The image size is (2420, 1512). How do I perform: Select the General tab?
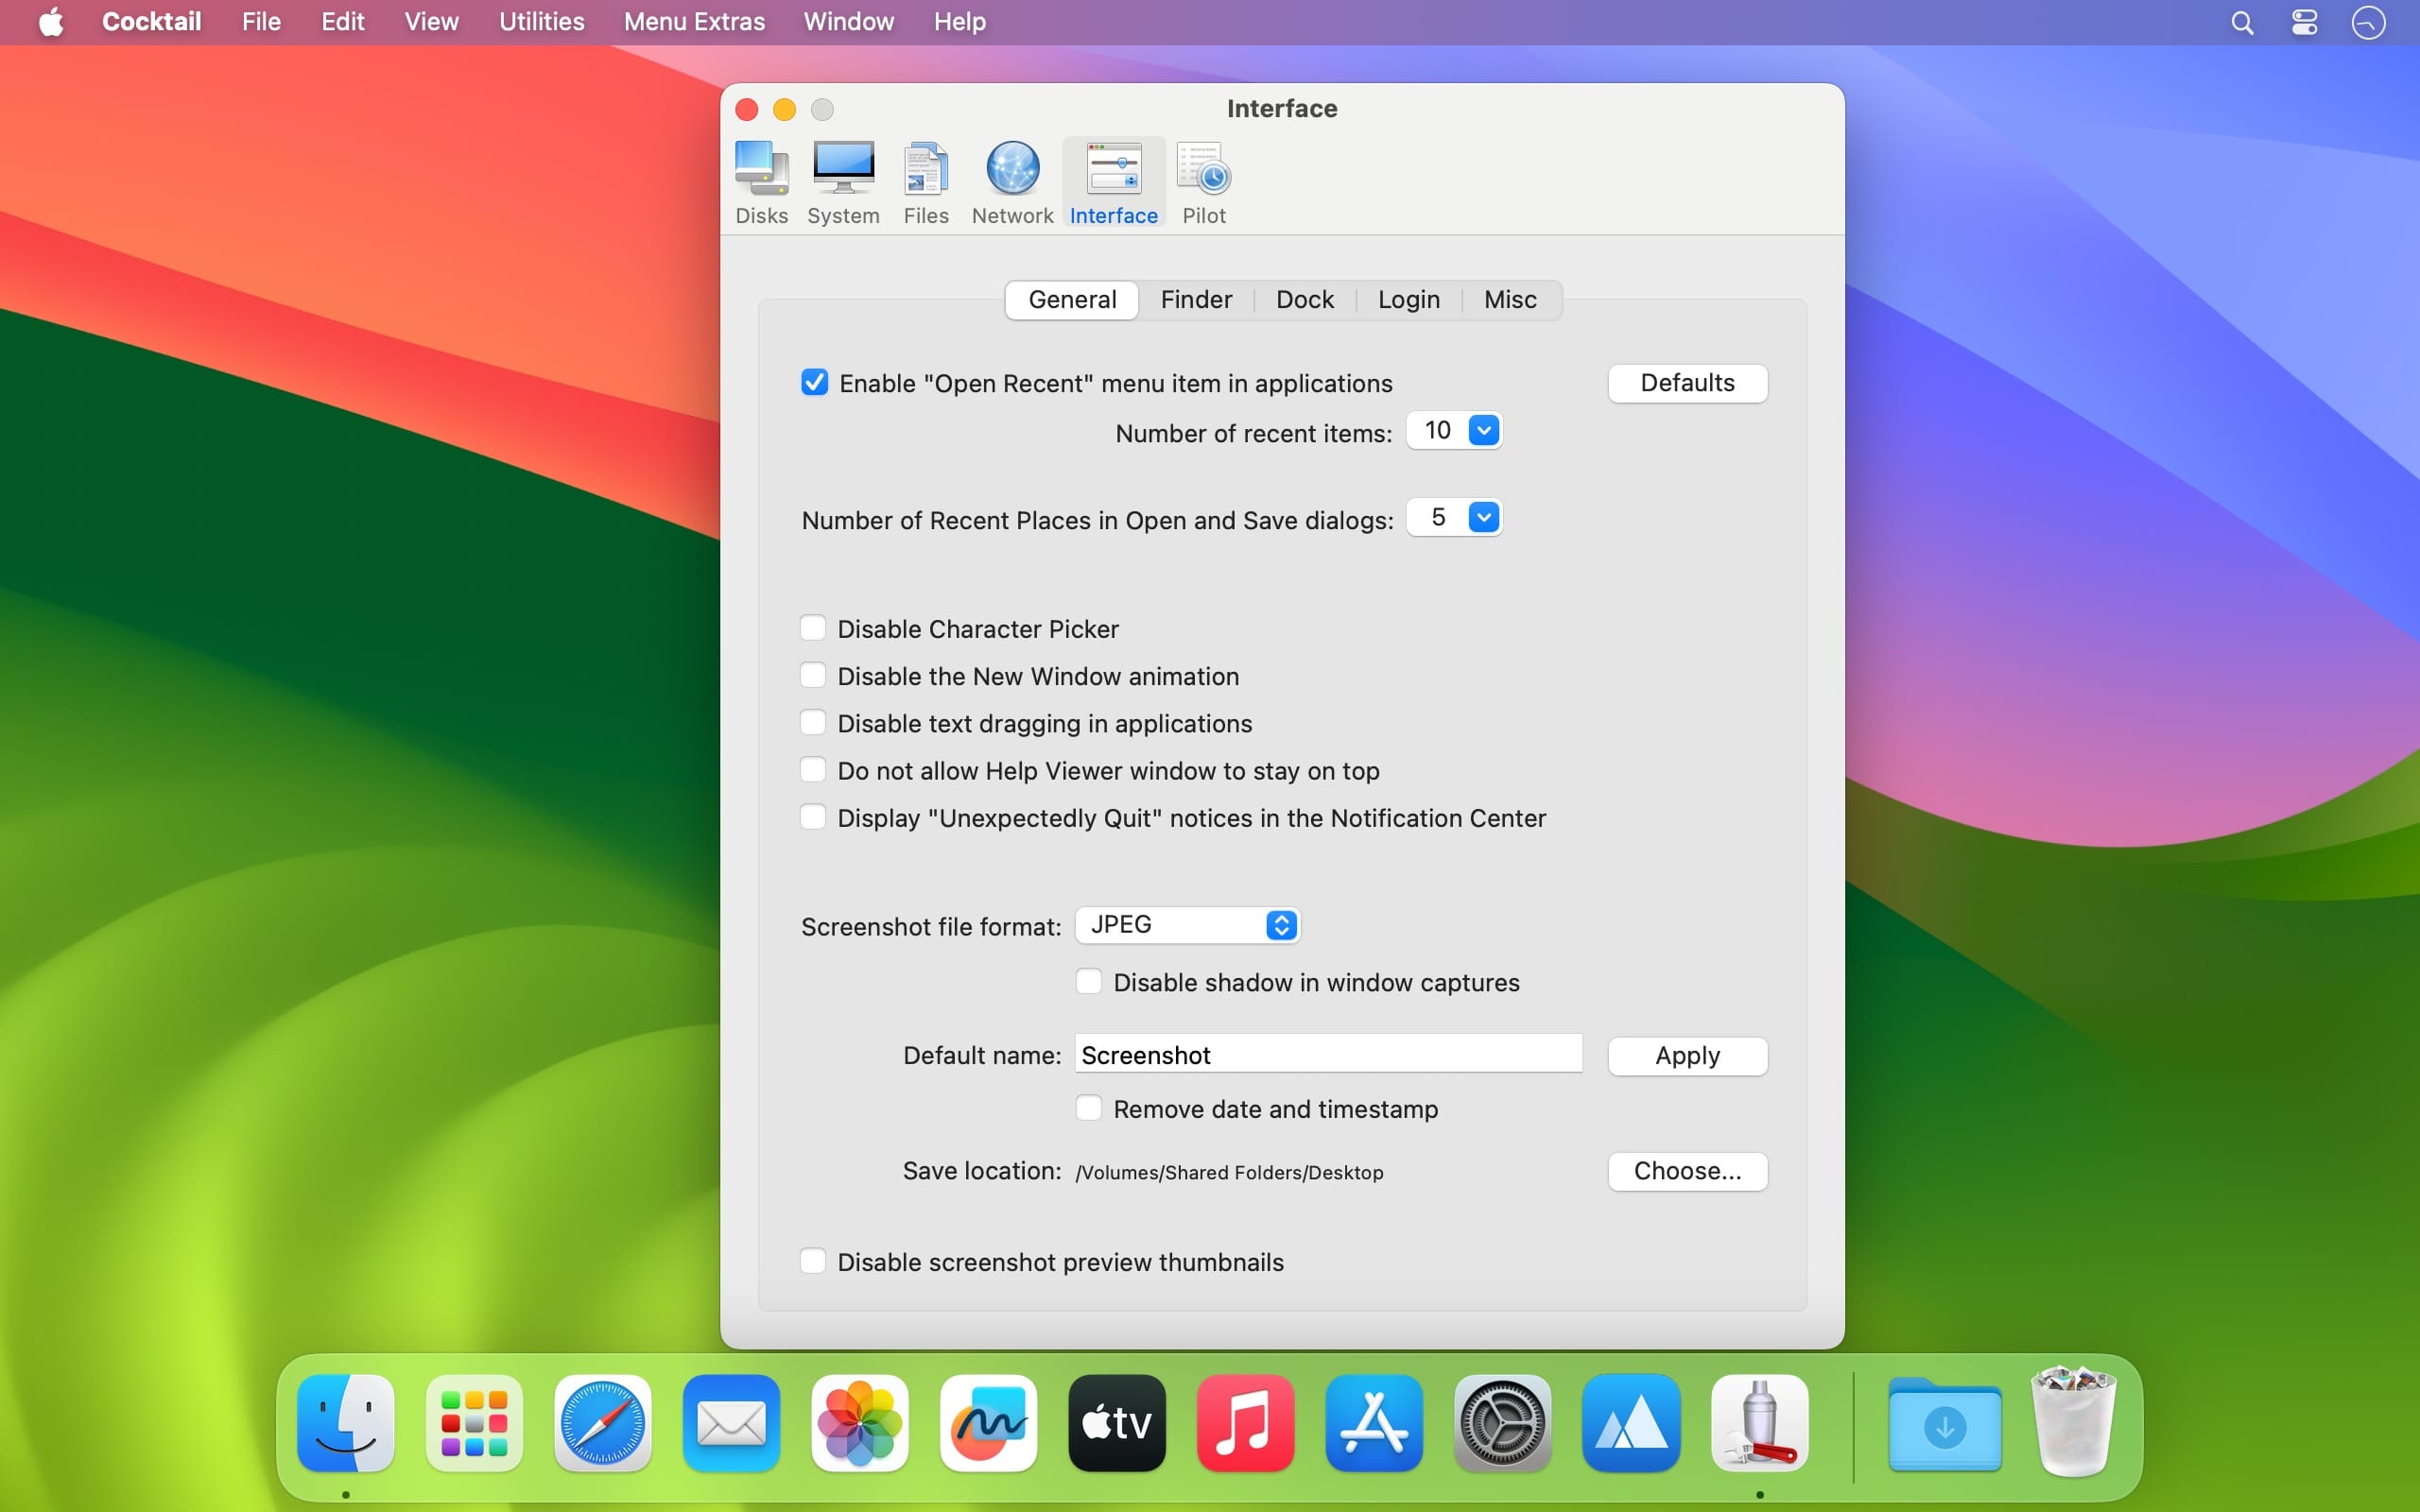click(x=1072, y=300)
